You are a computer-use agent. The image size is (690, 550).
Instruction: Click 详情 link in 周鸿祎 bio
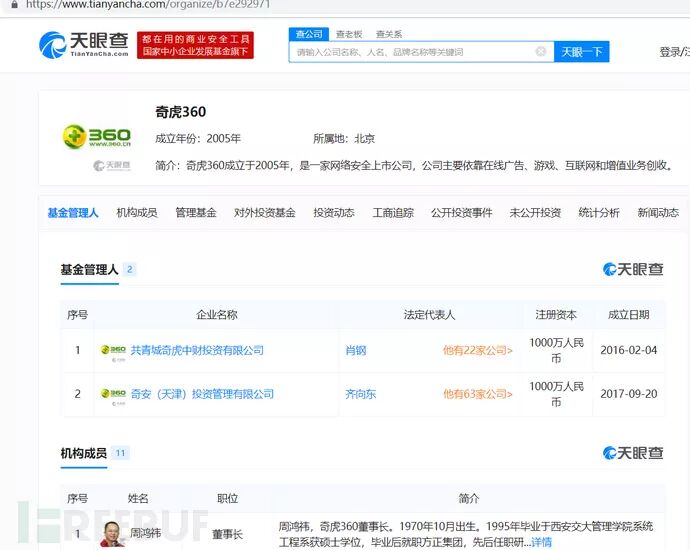pos(542,542)
